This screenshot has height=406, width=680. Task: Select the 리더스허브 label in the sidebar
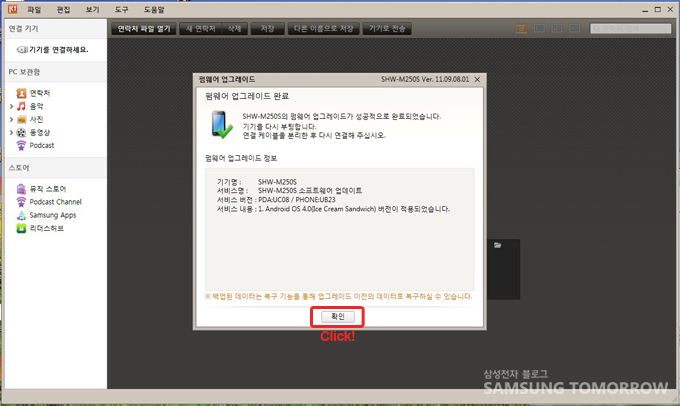tap(47, 228)
